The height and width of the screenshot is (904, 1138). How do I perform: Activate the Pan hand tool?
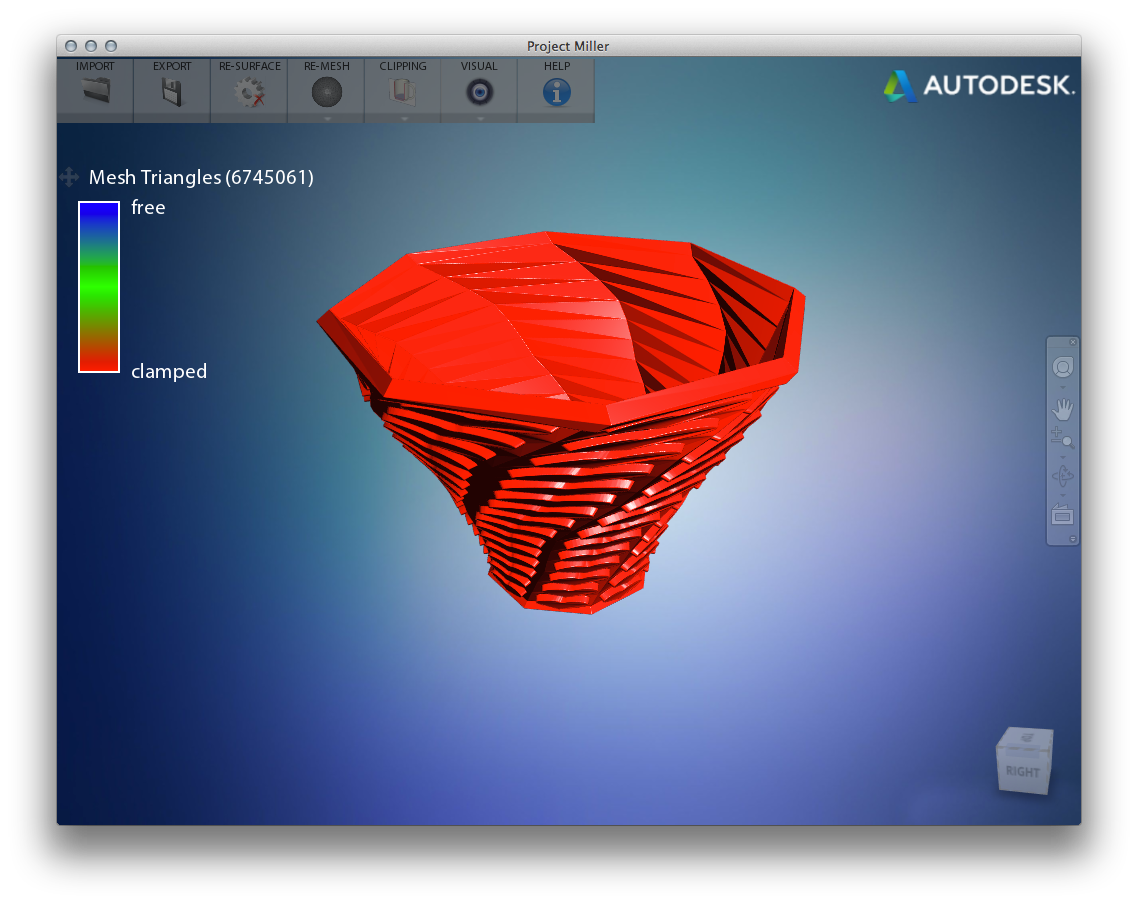tap(1062, 409)
